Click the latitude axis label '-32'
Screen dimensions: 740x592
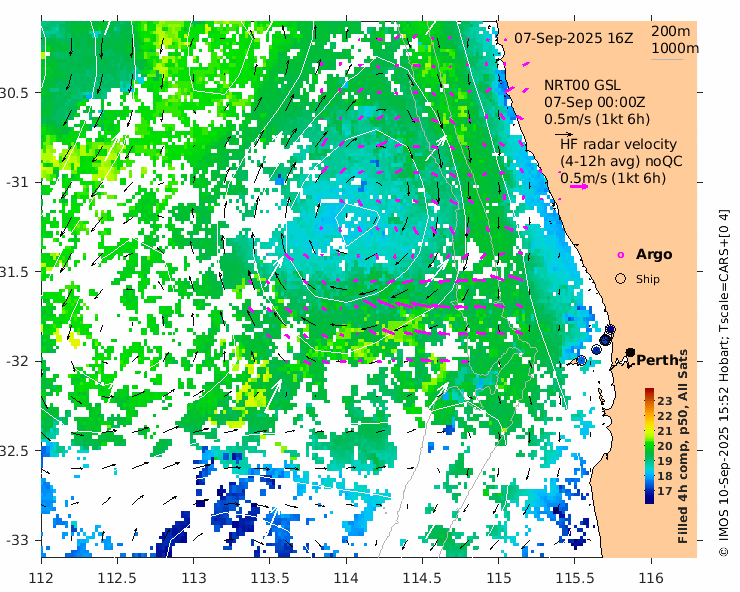point(17,361)
